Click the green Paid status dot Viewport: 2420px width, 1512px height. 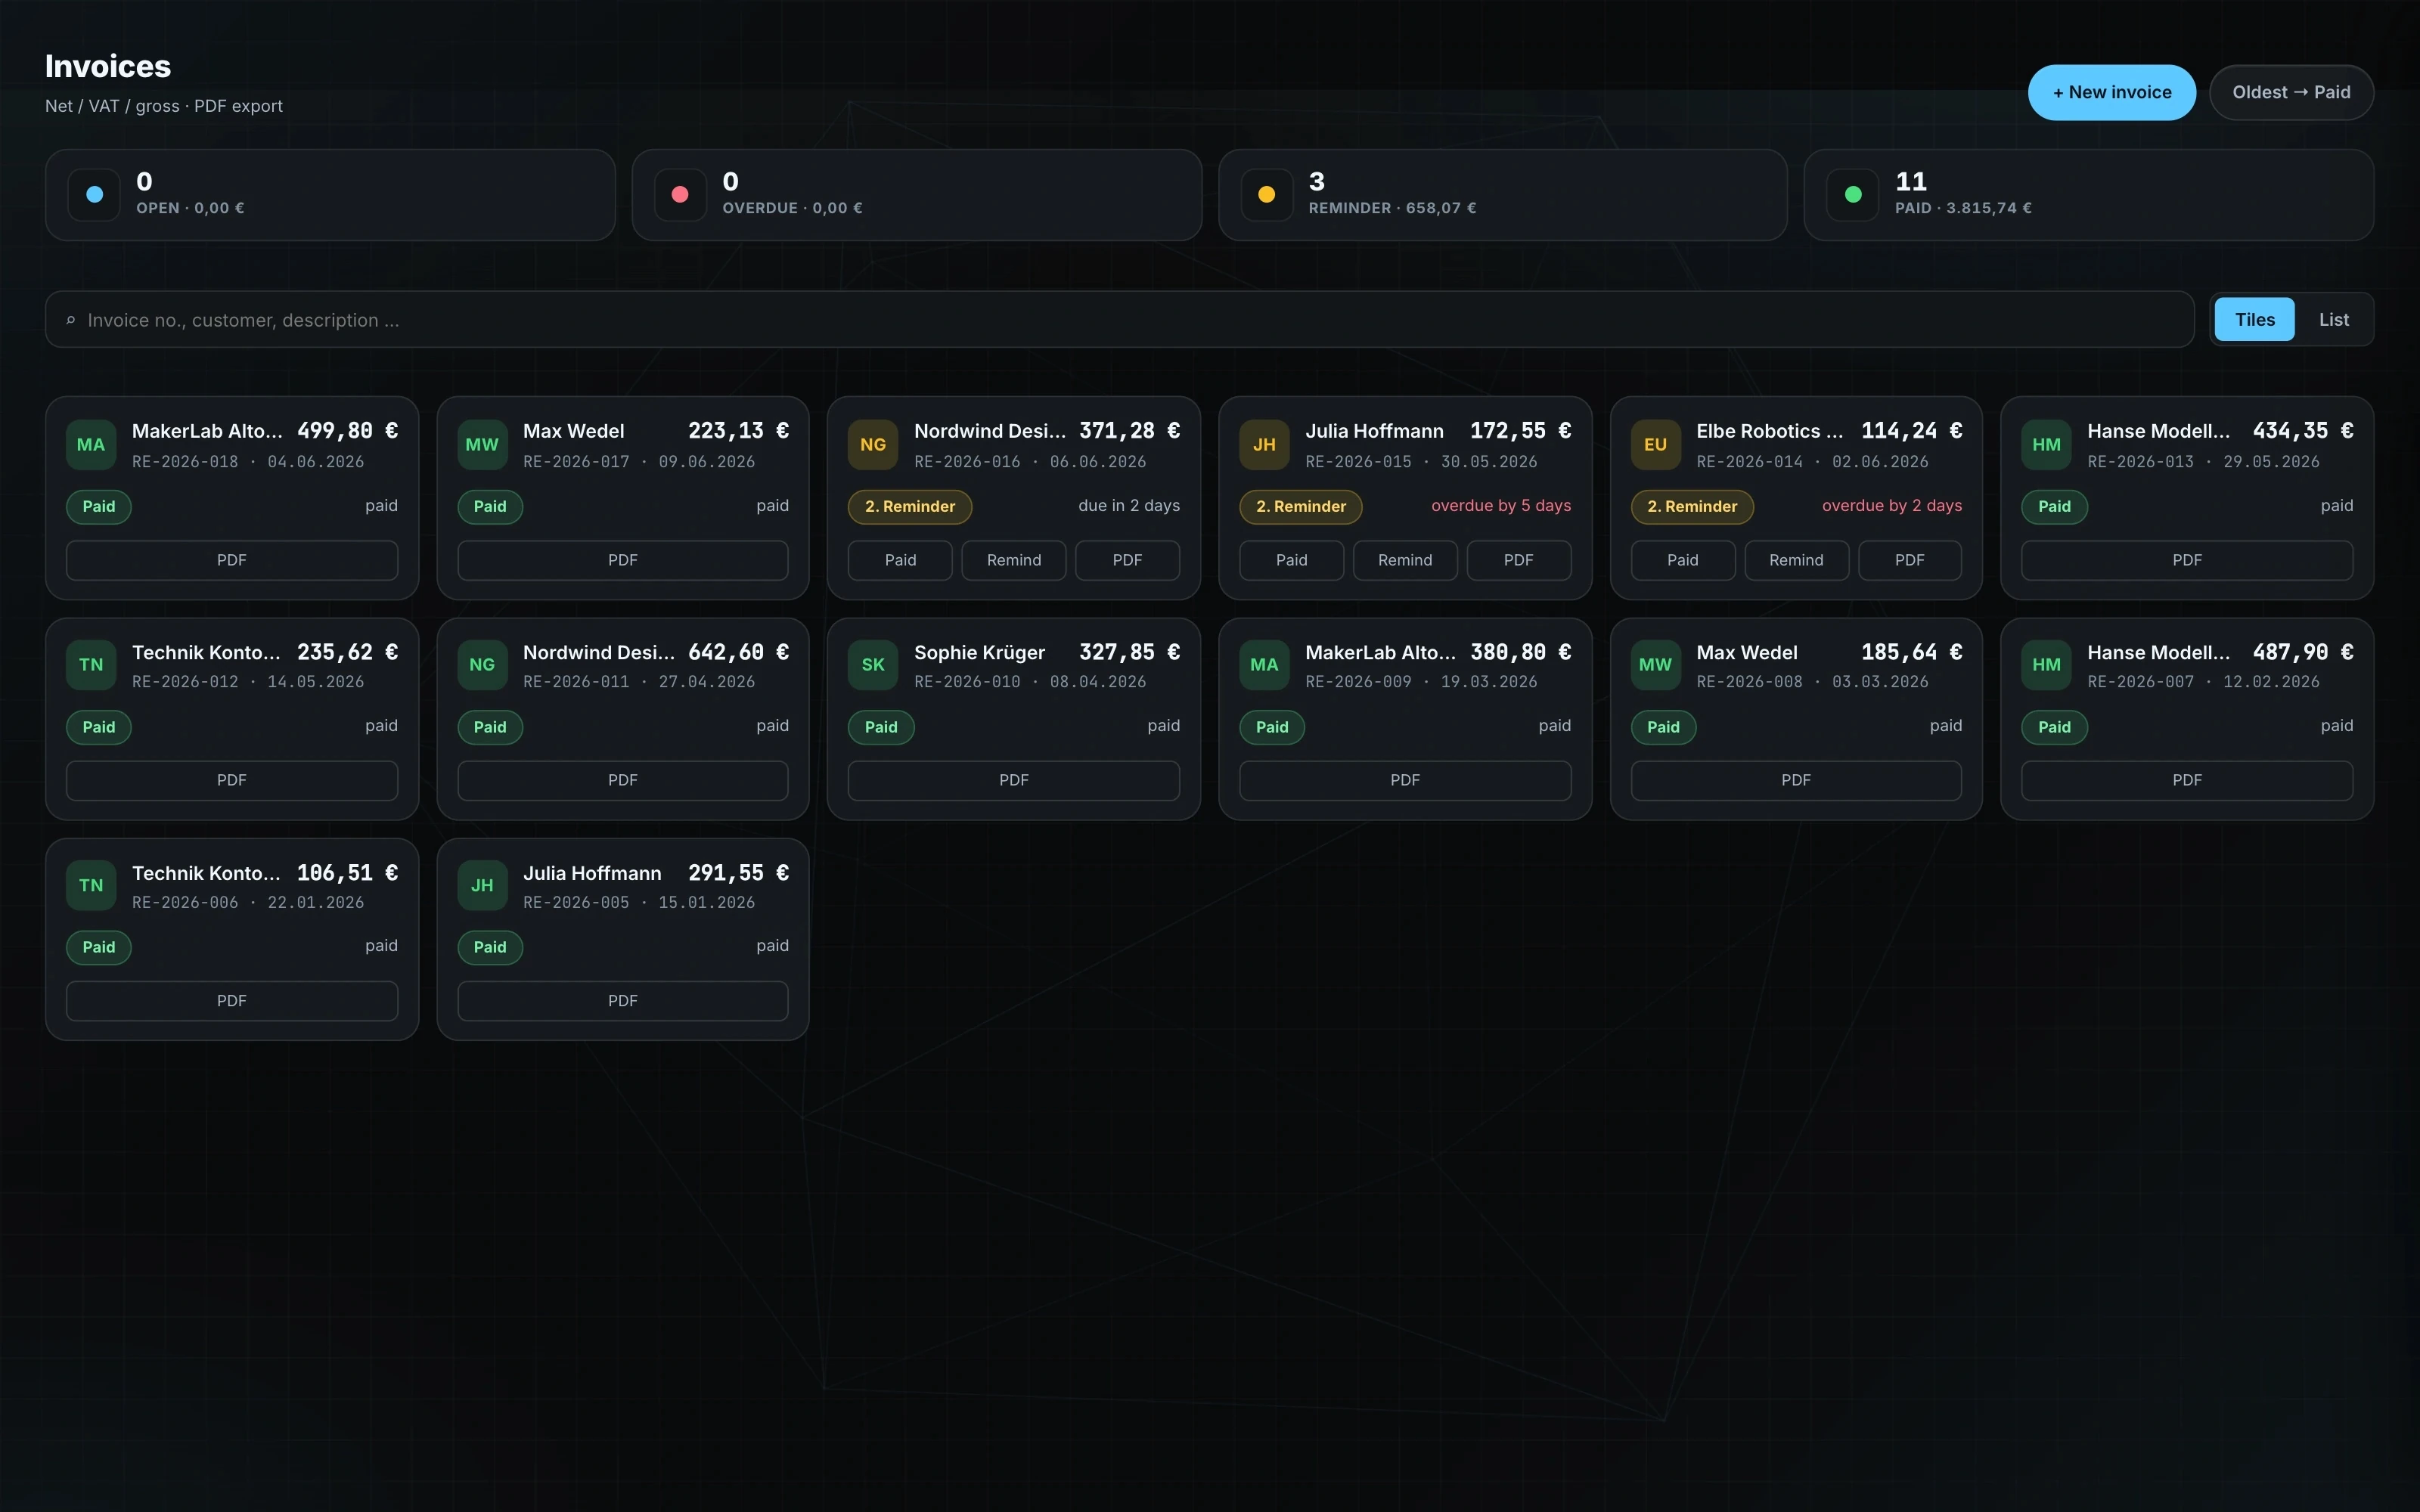pos(1853,194)
